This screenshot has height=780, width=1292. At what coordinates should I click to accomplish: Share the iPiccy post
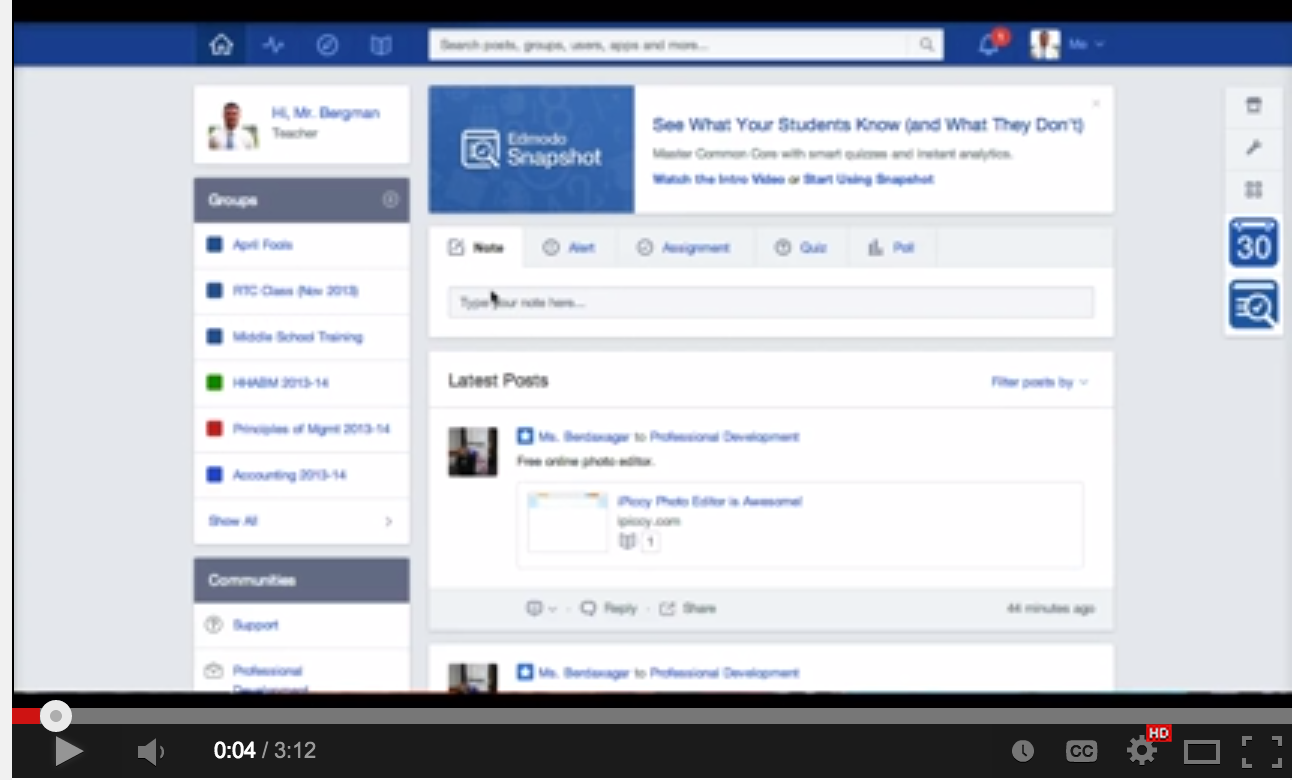click(x=687, y=608)
